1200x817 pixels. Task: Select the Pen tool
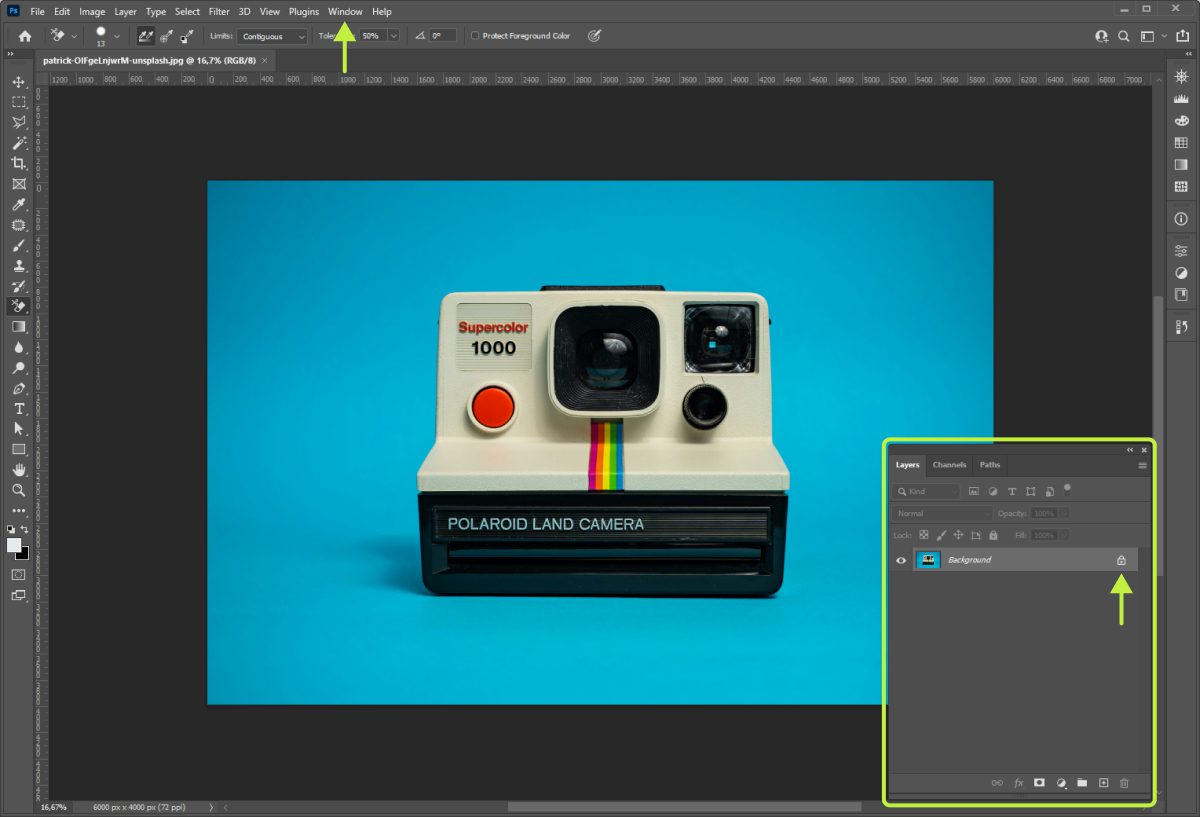click(18, 388)
